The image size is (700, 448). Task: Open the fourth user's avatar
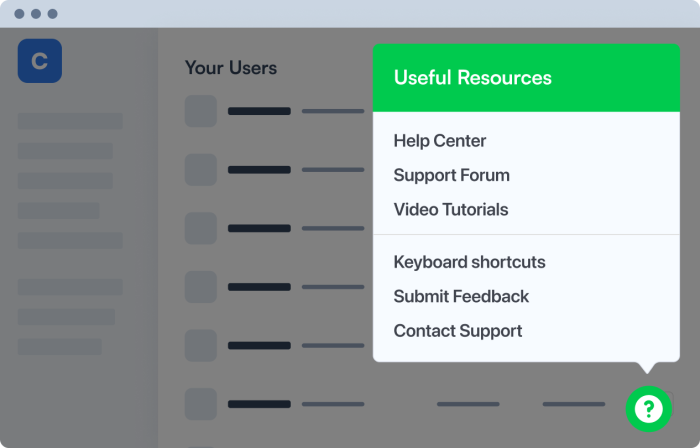click(201, 287)
